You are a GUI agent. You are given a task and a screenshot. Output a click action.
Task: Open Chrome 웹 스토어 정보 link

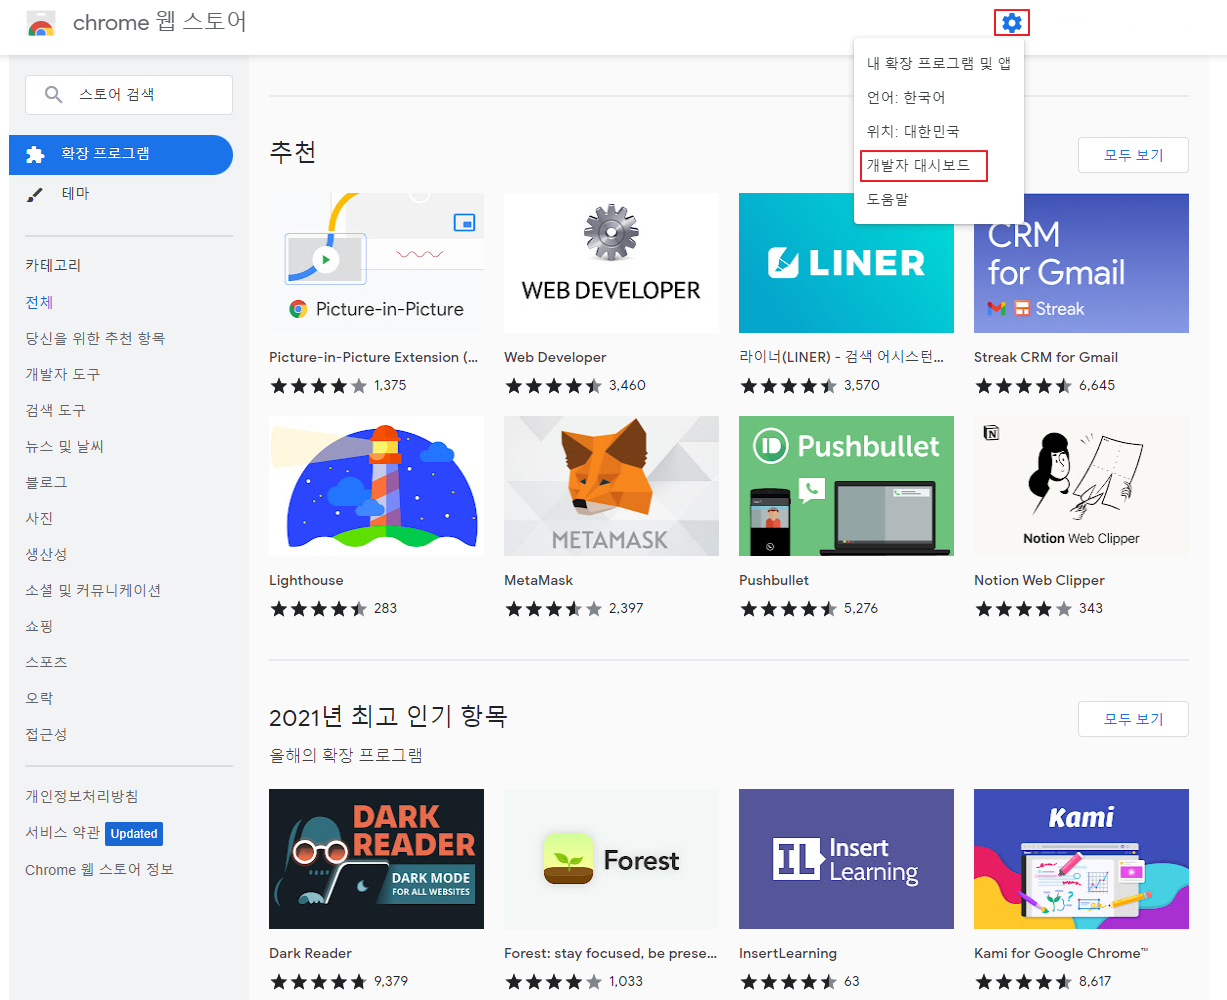point(99,869)
